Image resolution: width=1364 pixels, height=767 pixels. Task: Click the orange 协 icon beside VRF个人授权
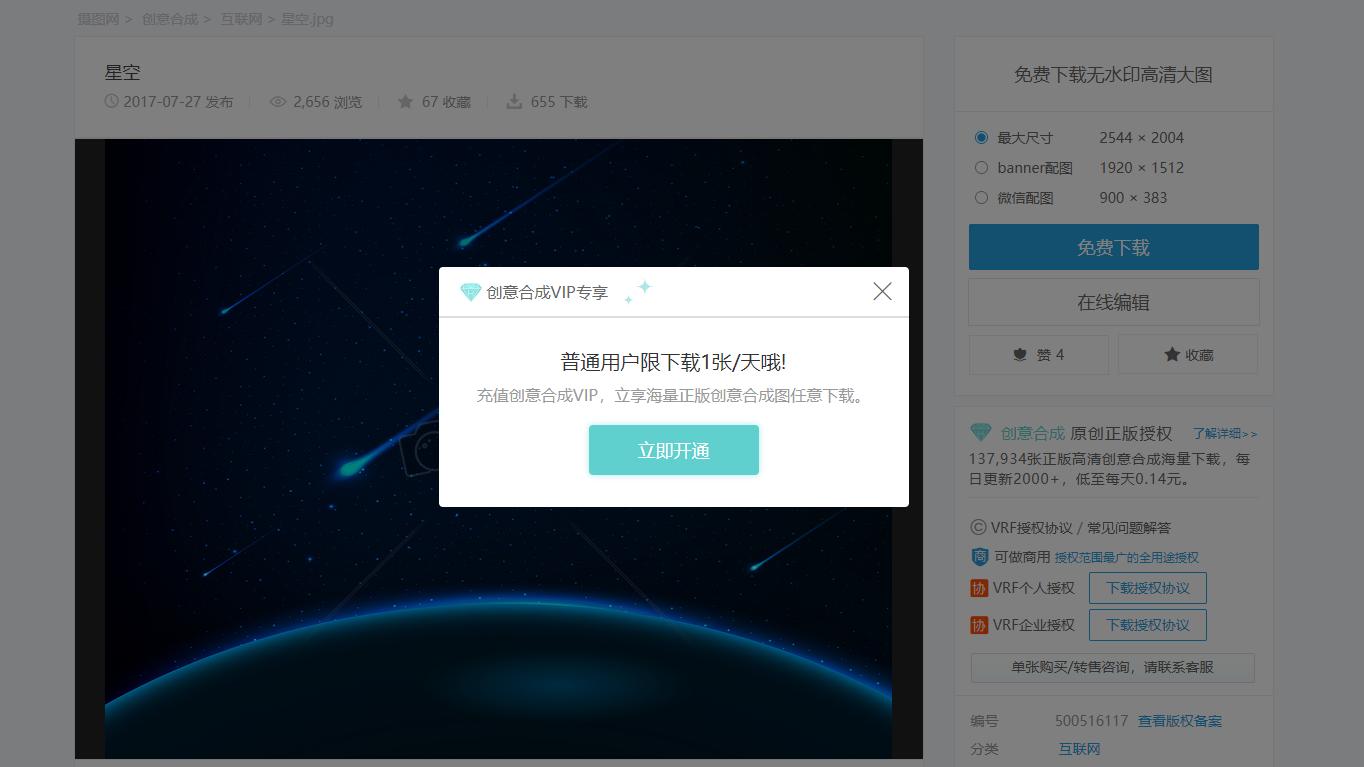pos(978,587)
